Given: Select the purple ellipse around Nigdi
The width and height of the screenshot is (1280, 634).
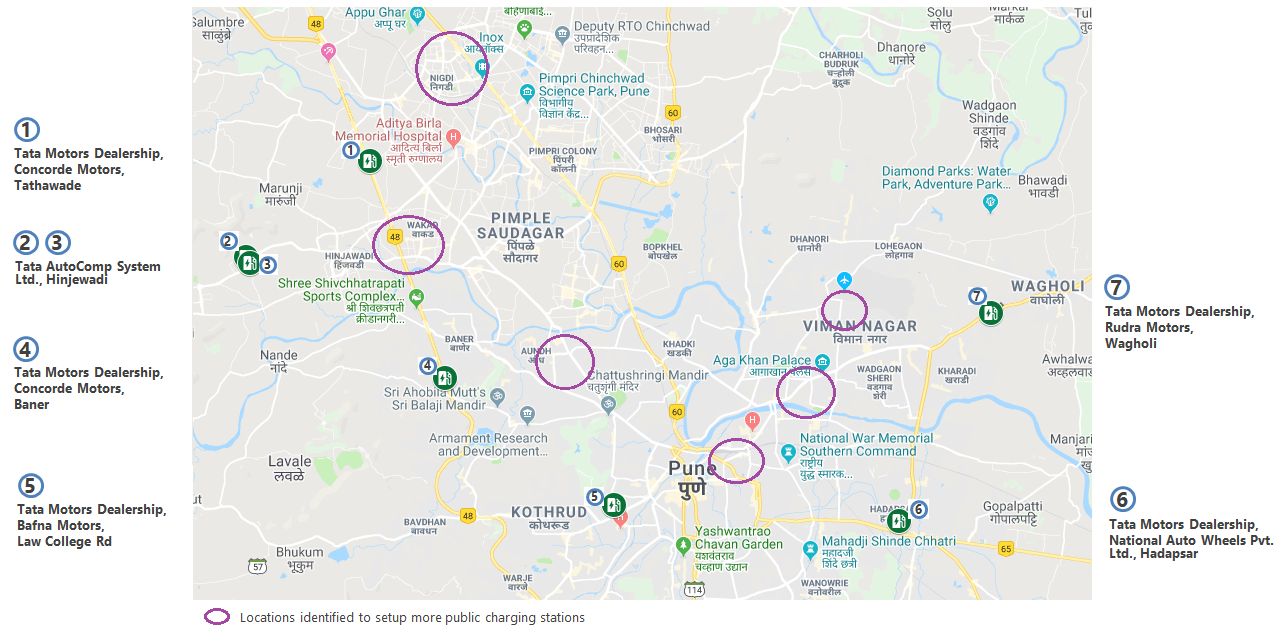Looking at the screenshot, I should tap(452, 68).
